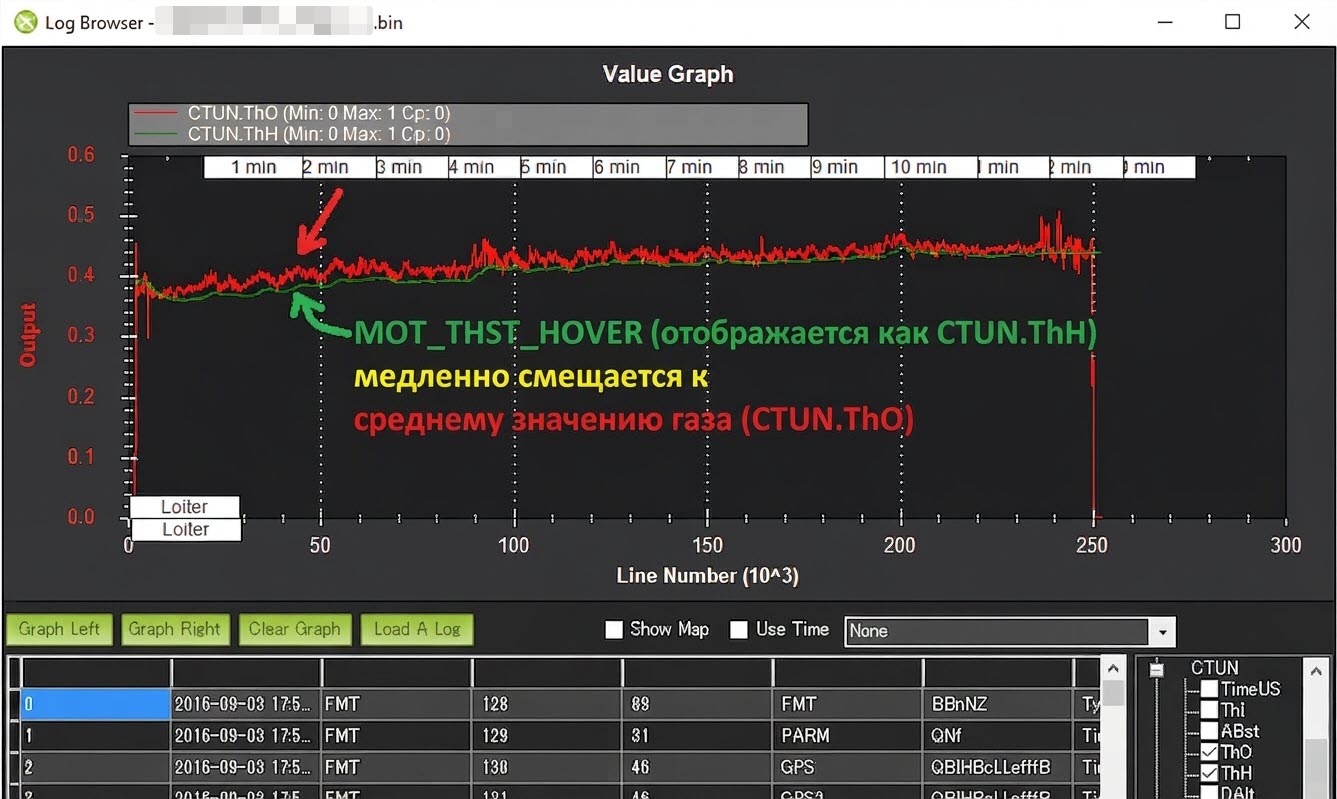The image size is (1337, 799).
Task: Click the 0.6 y-axis tick label
Action: [x=81, y=155]
